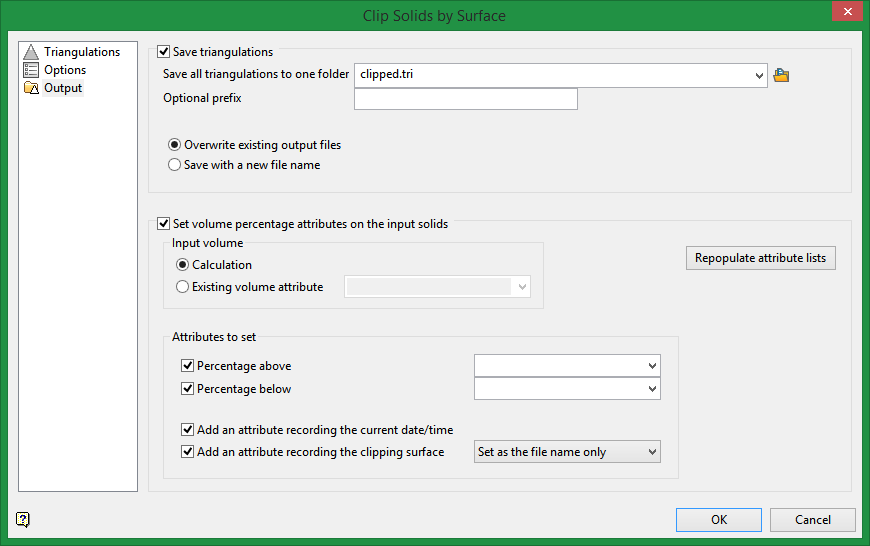The width and height of the screenshot is (870, 546).
Task: Click the Triangulations cone icon in sidebar
Action: [x=30, y=52]
